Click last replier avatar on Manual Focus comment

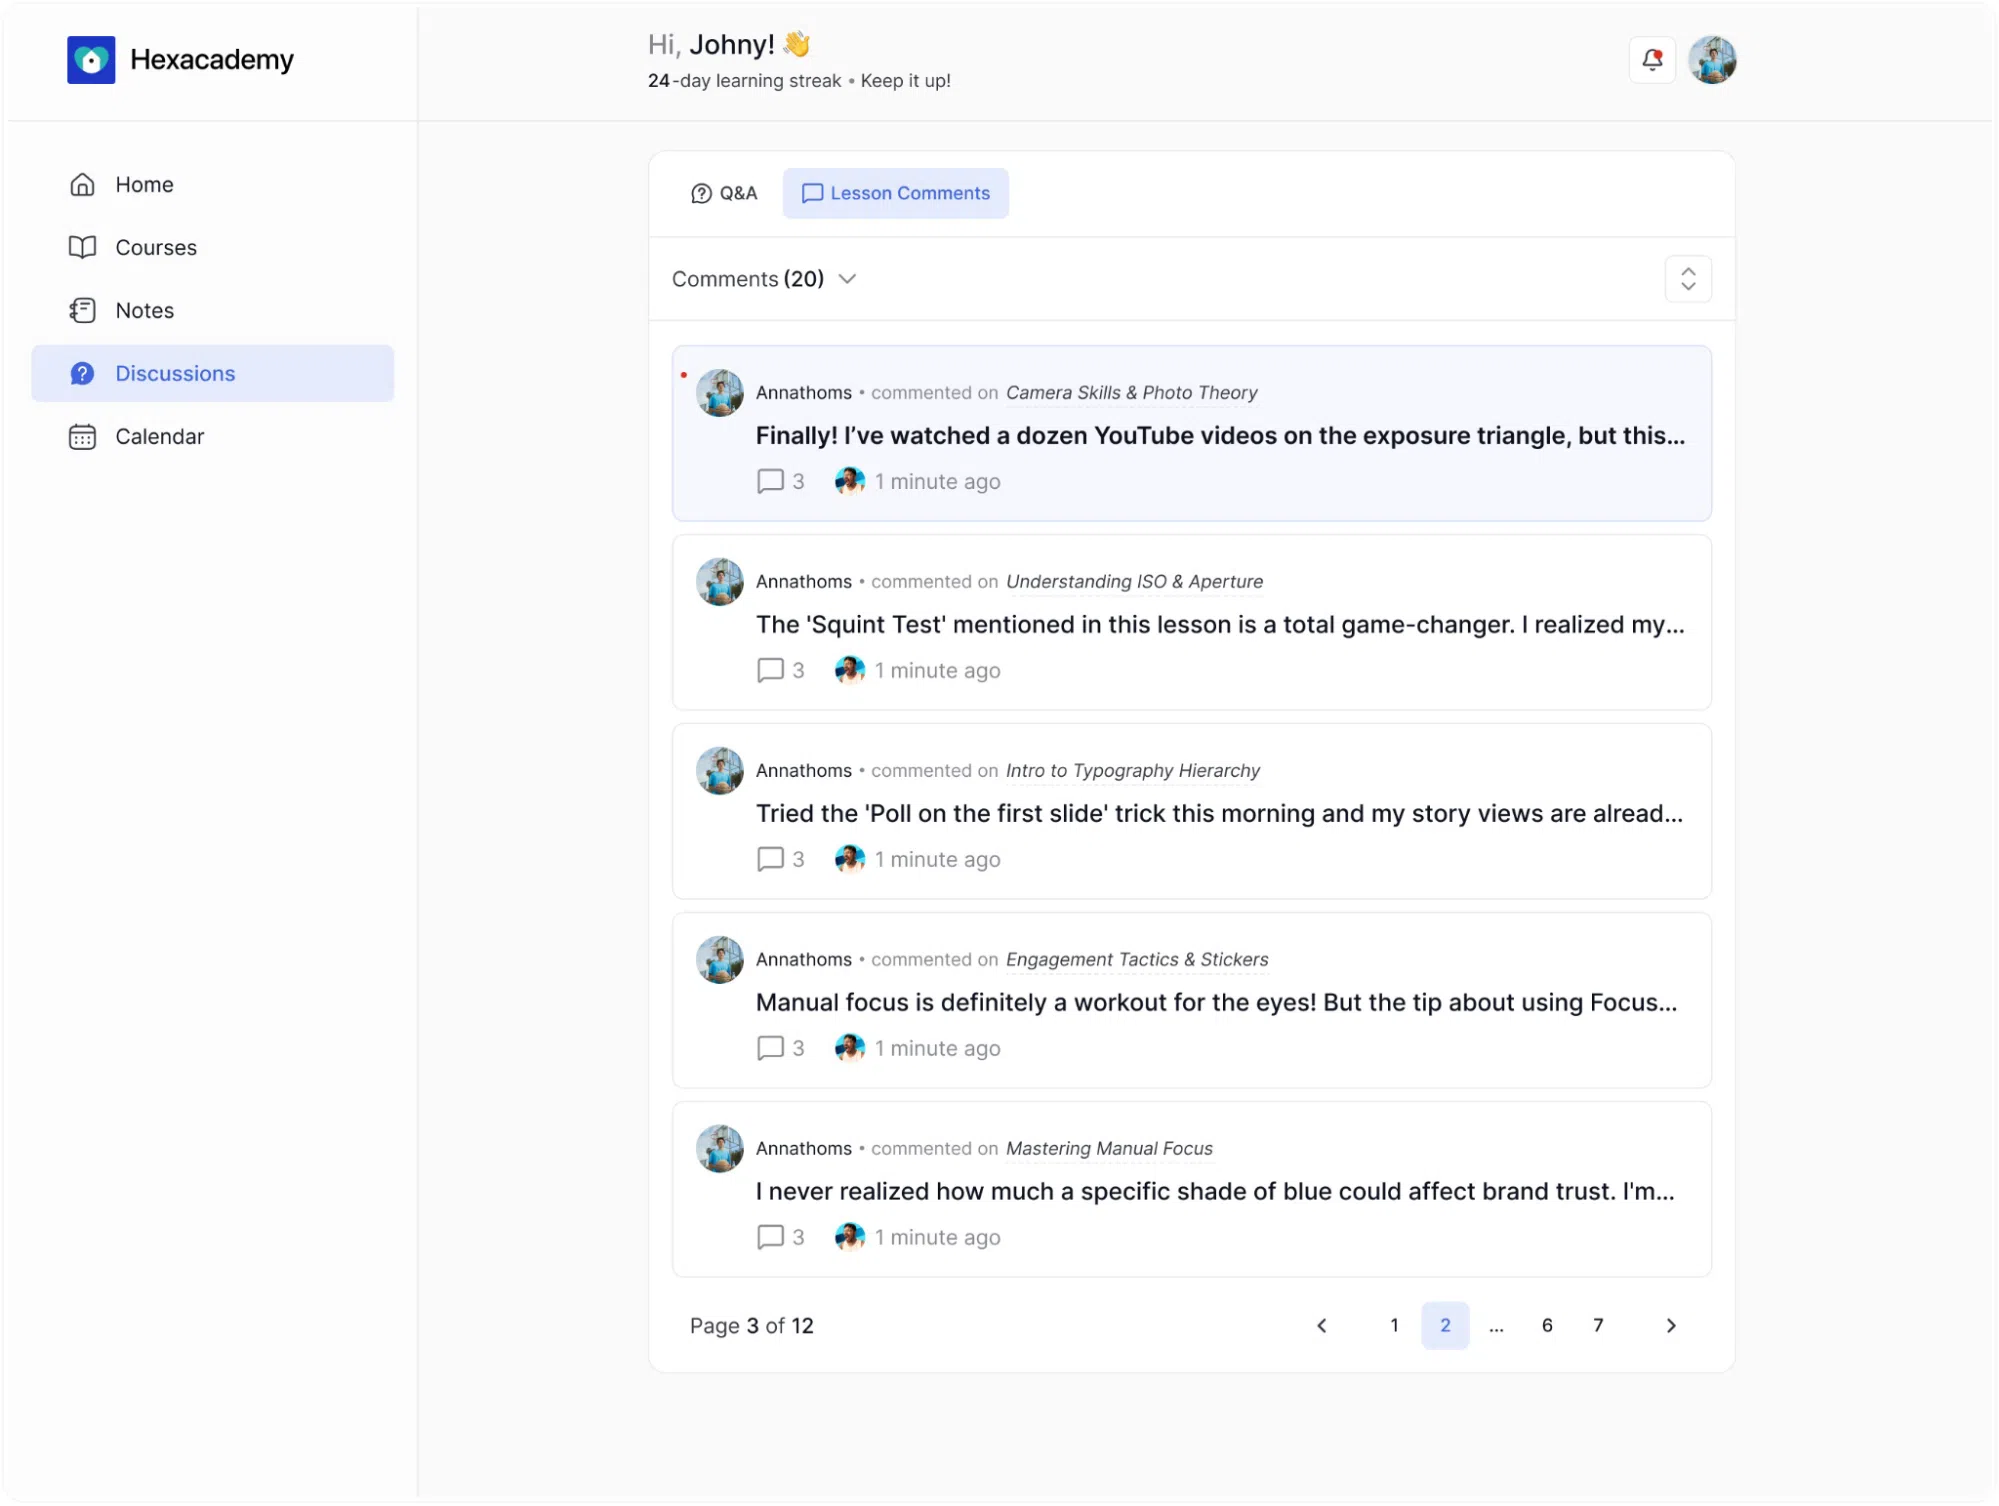click(850, 1238)
